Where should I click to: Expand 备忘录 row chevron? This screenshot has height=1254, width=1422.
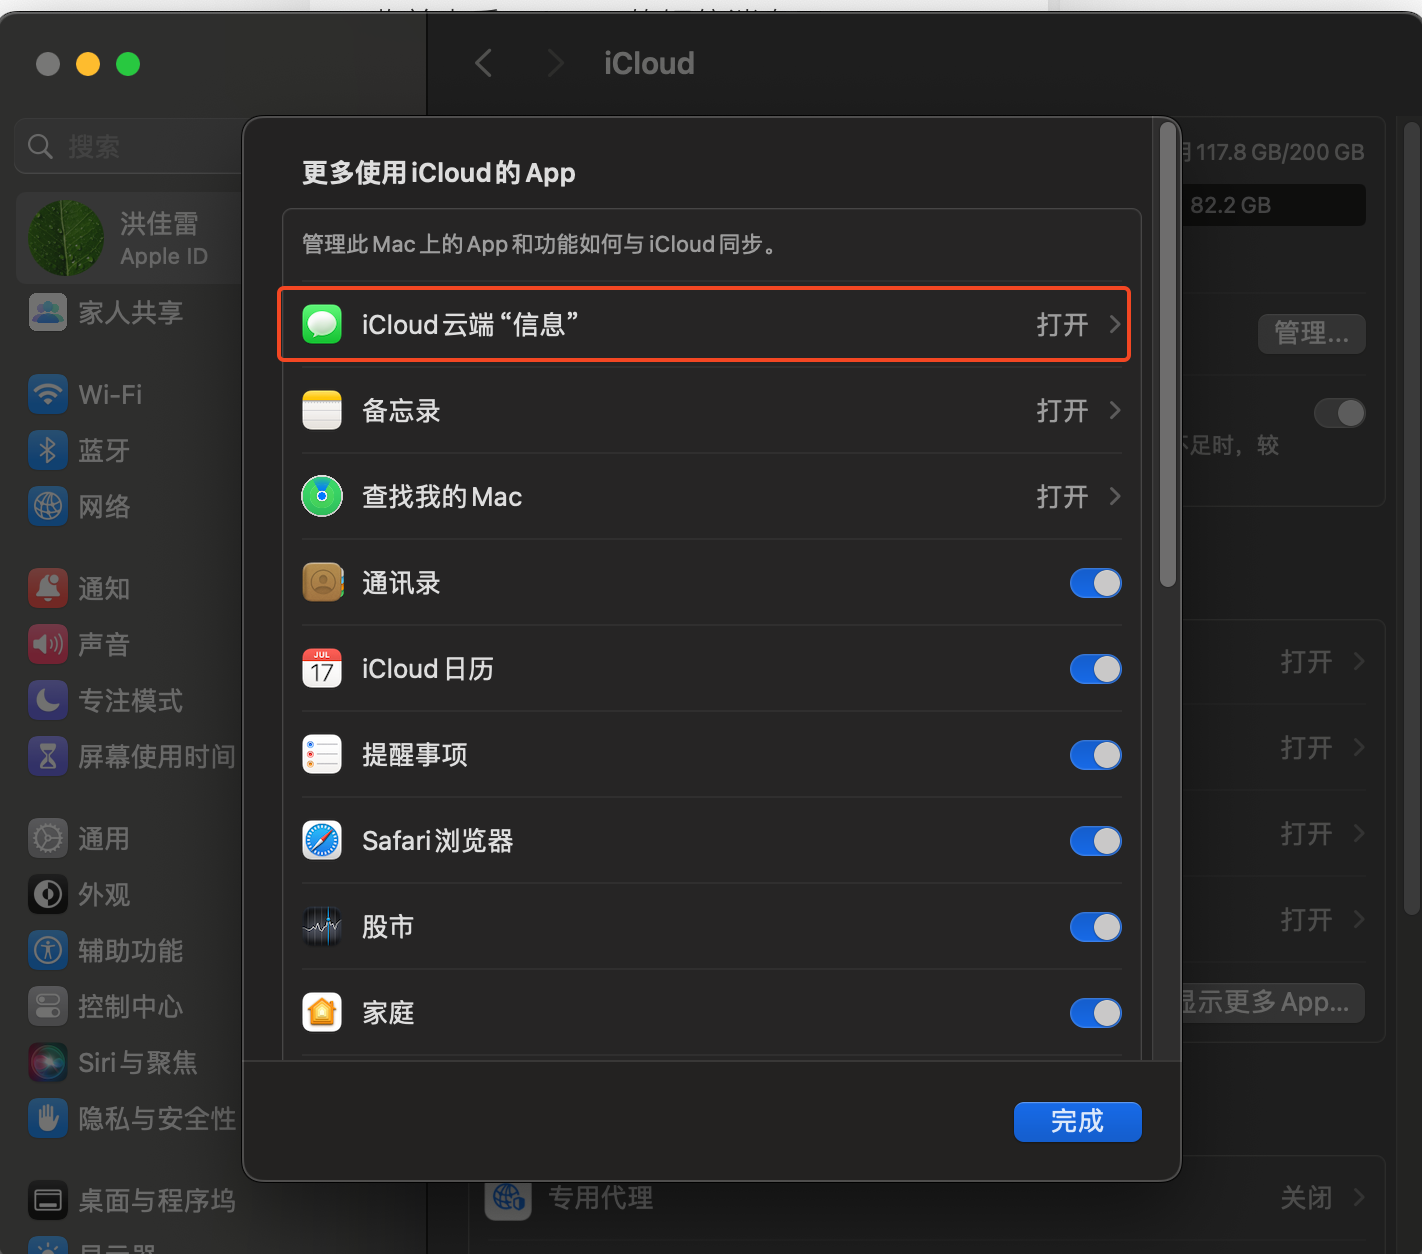coord(1115,410)
